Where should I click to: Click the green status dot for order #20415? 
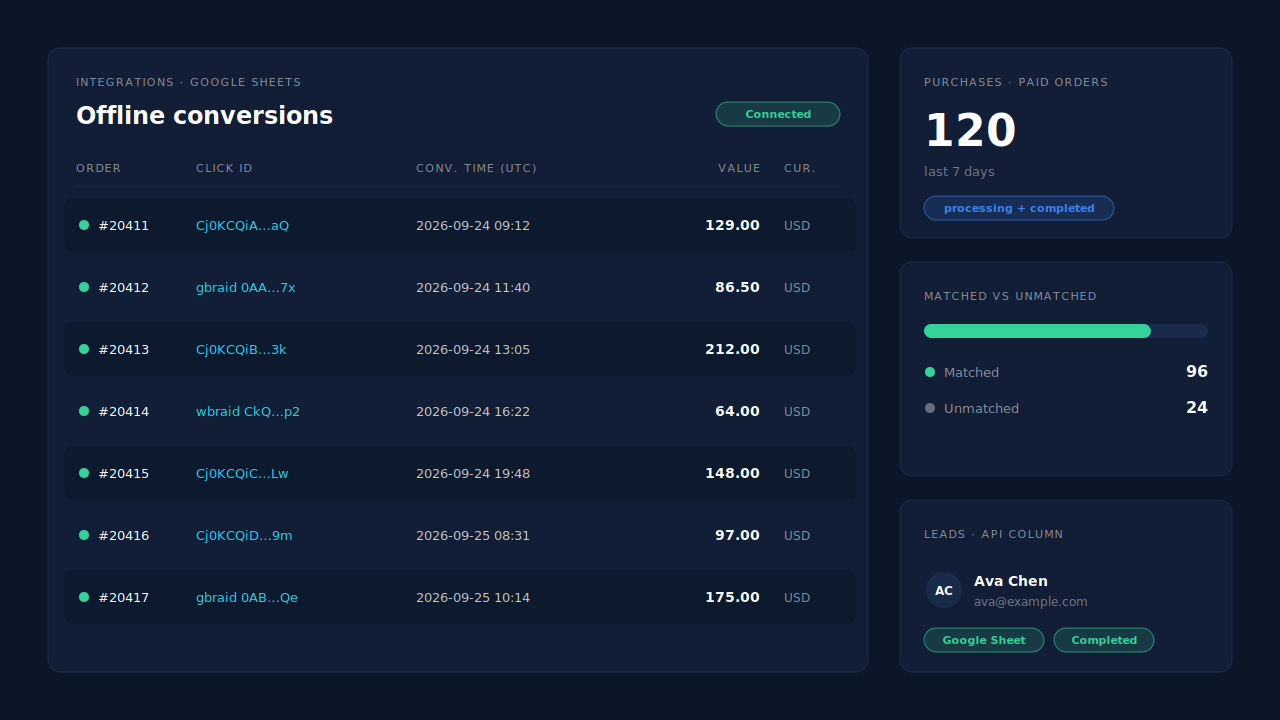pyautogui.click(x=84, y=473)
